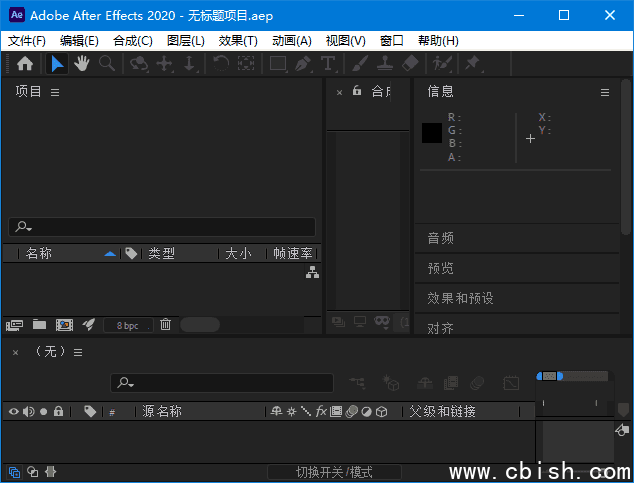Select the Pen tool

point(303,63)
